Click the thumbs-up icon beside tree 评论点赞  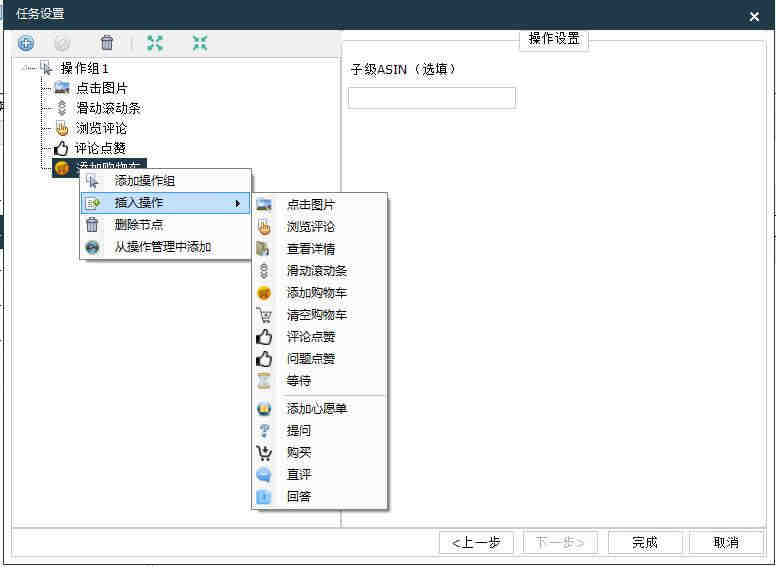[x=61, y=148]
